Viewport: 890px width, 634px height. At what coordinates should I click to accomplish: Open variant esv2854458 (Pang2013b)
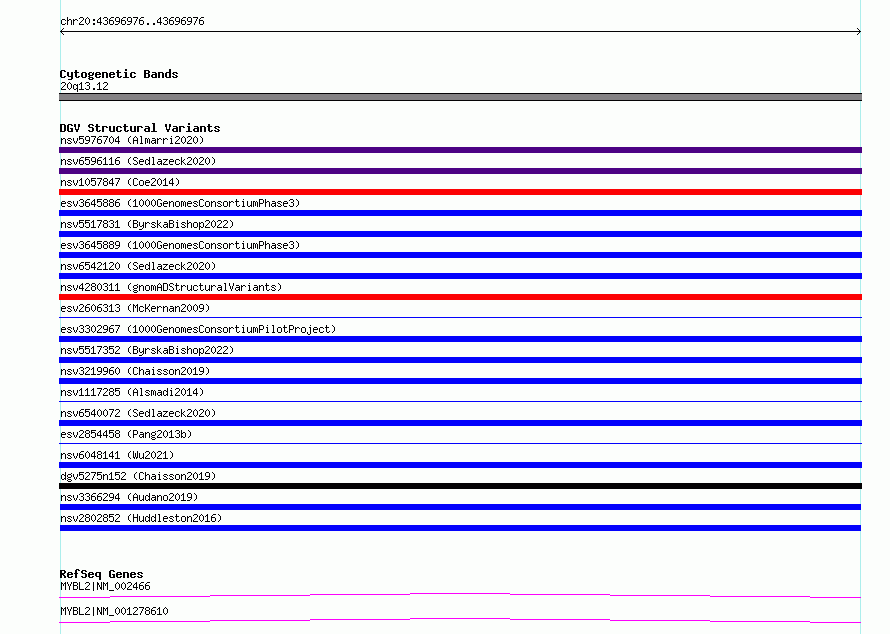(126, 434)
